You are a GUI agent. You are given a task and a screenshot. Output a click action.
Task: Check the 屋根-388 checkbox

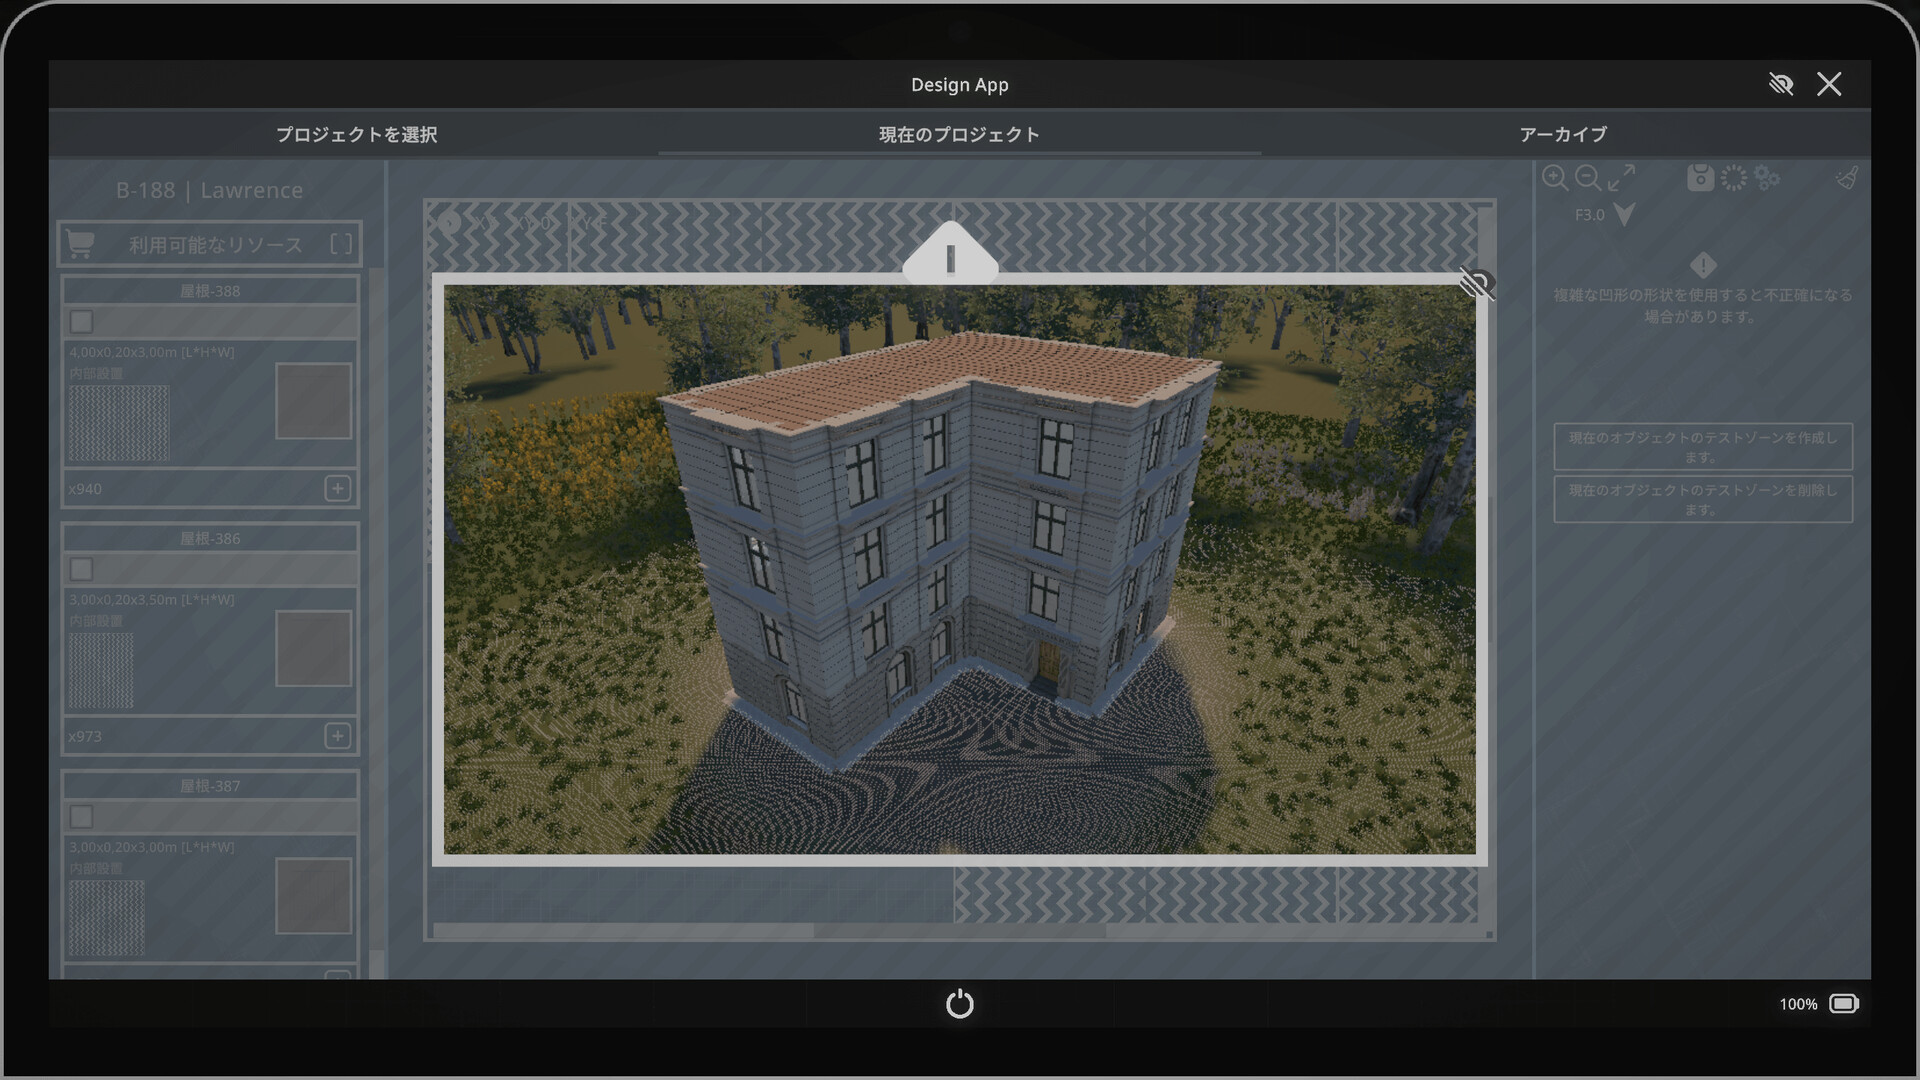[82, 322]
